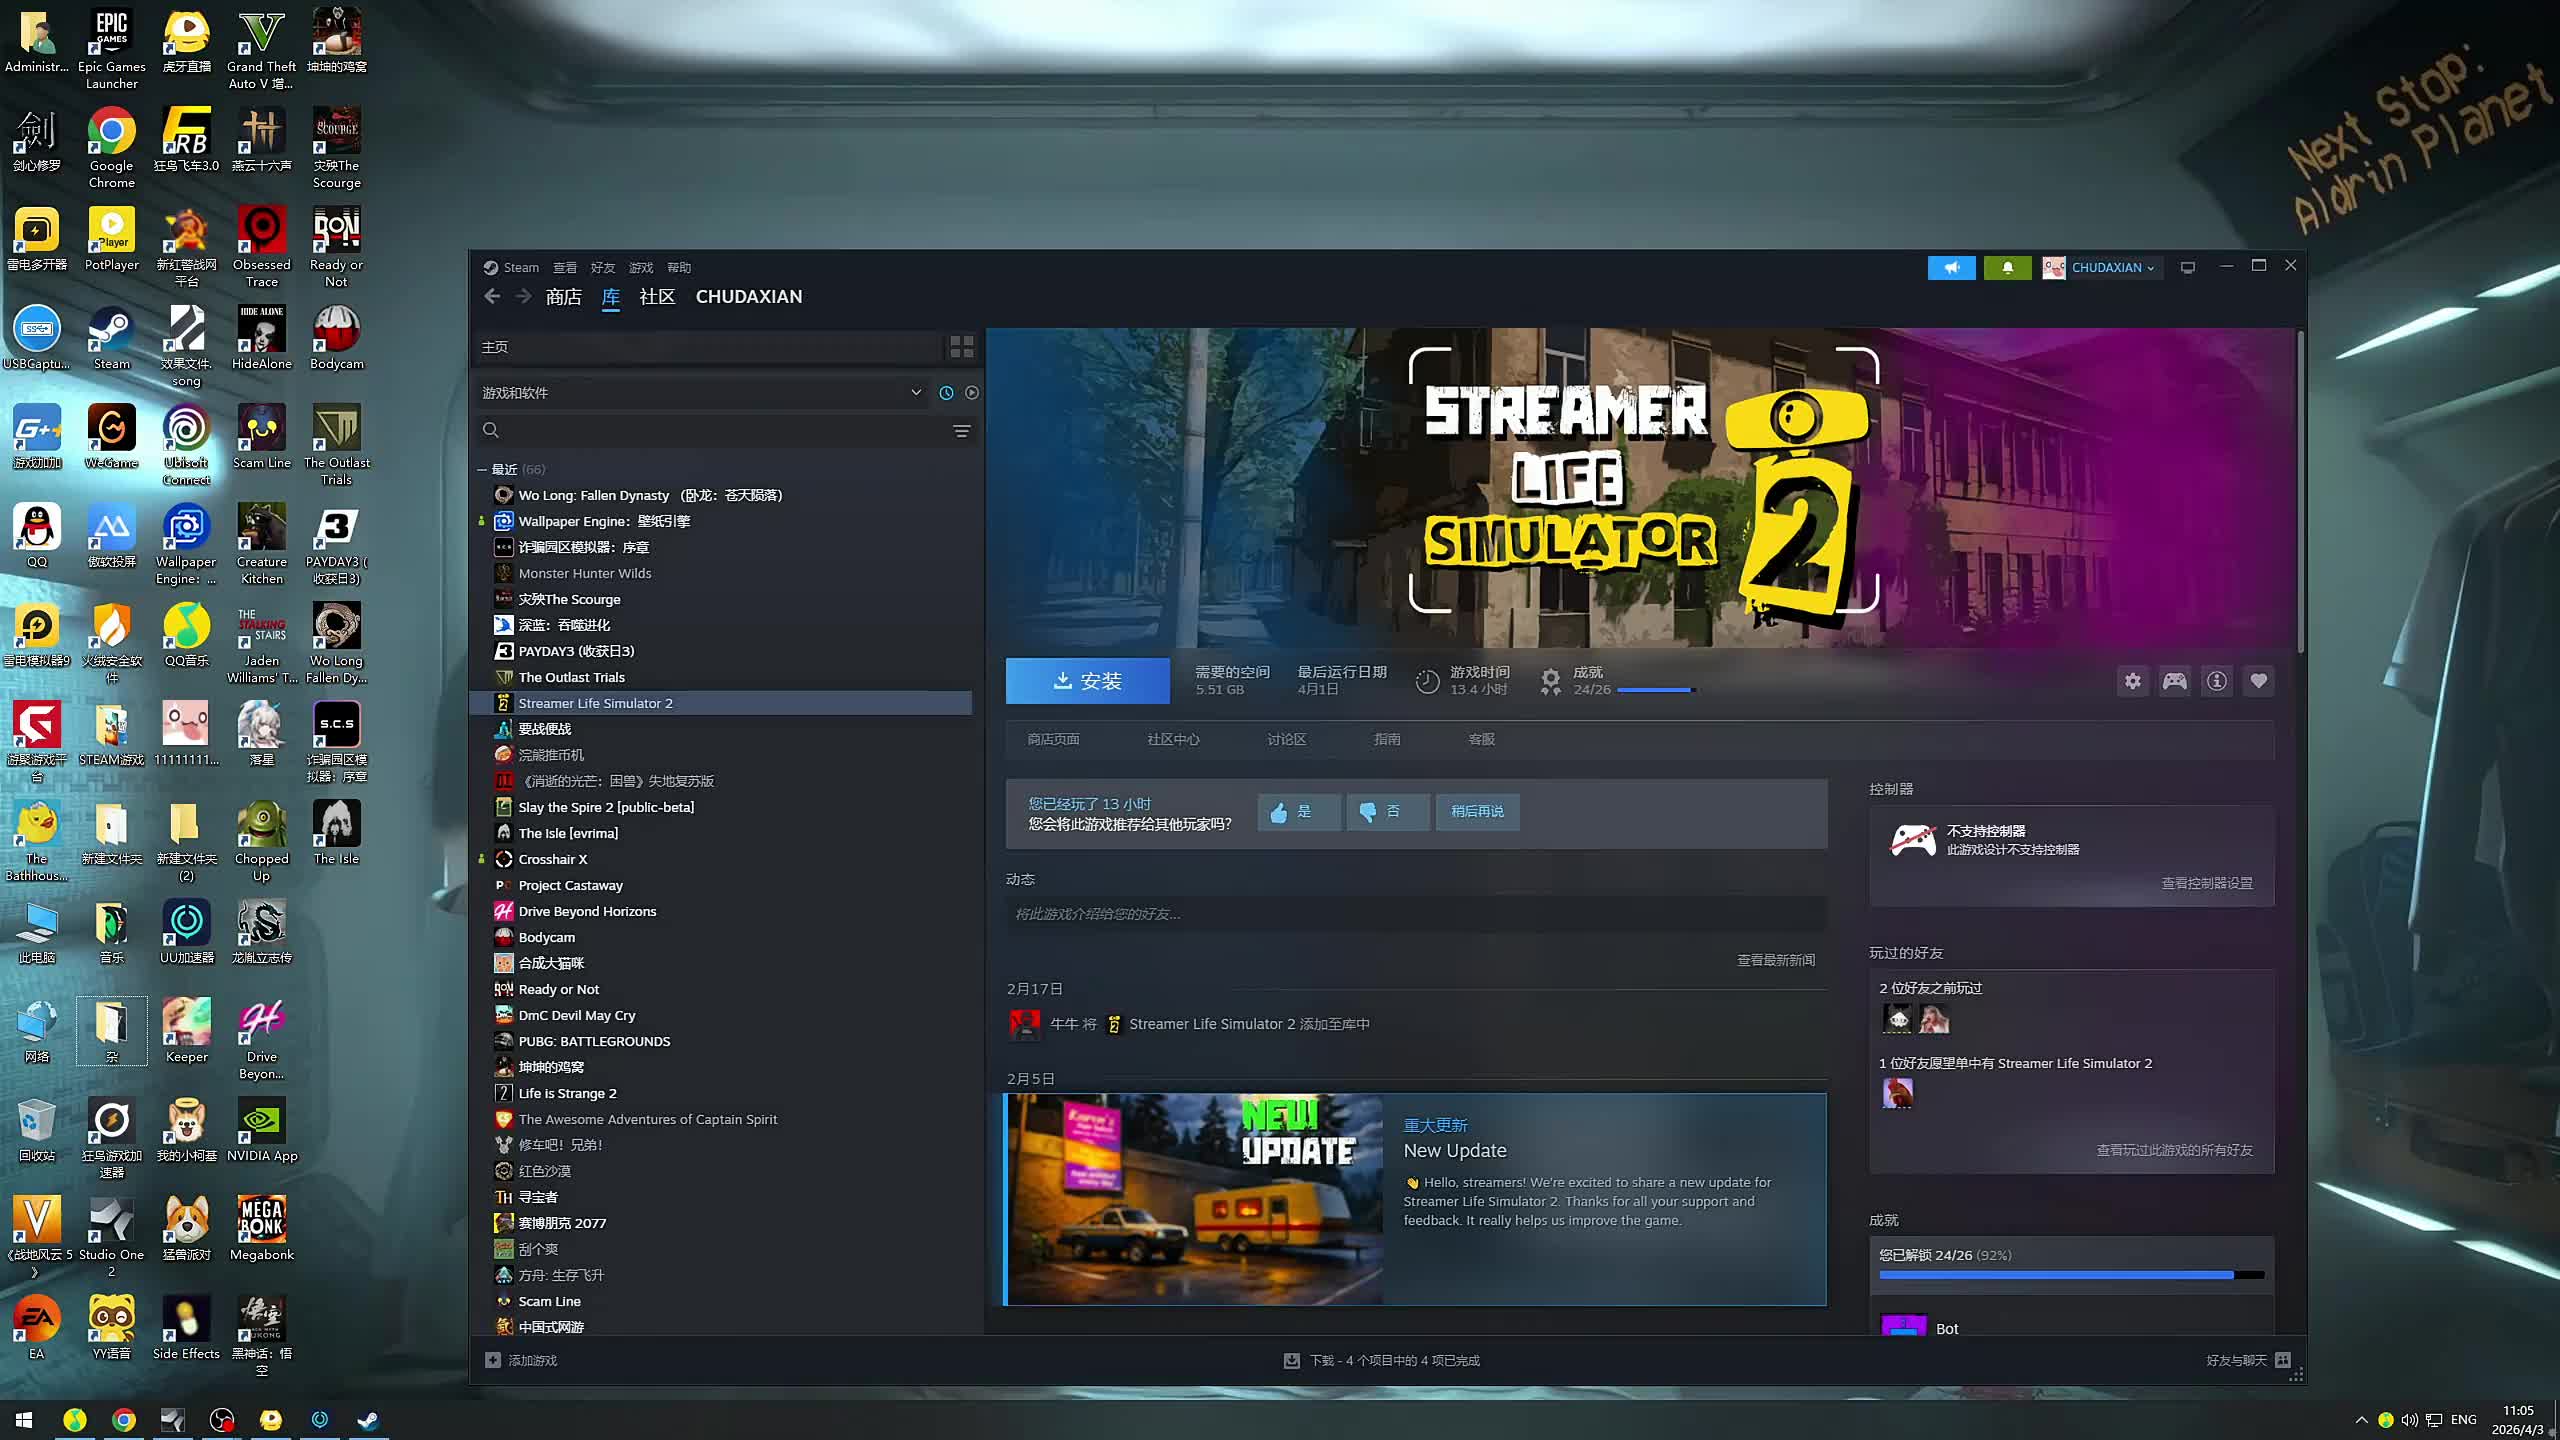Image resolution: width=2560 pixels, height=1440 pixels.
Task: Toggle sort by recent clock icon
Action: point(946,393)
